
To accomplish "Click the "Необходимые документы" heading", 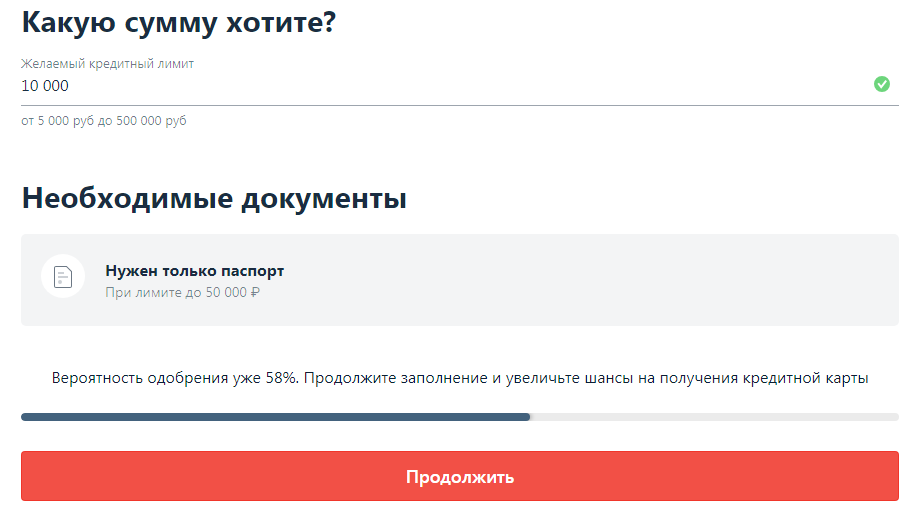I will coord(214,198).
